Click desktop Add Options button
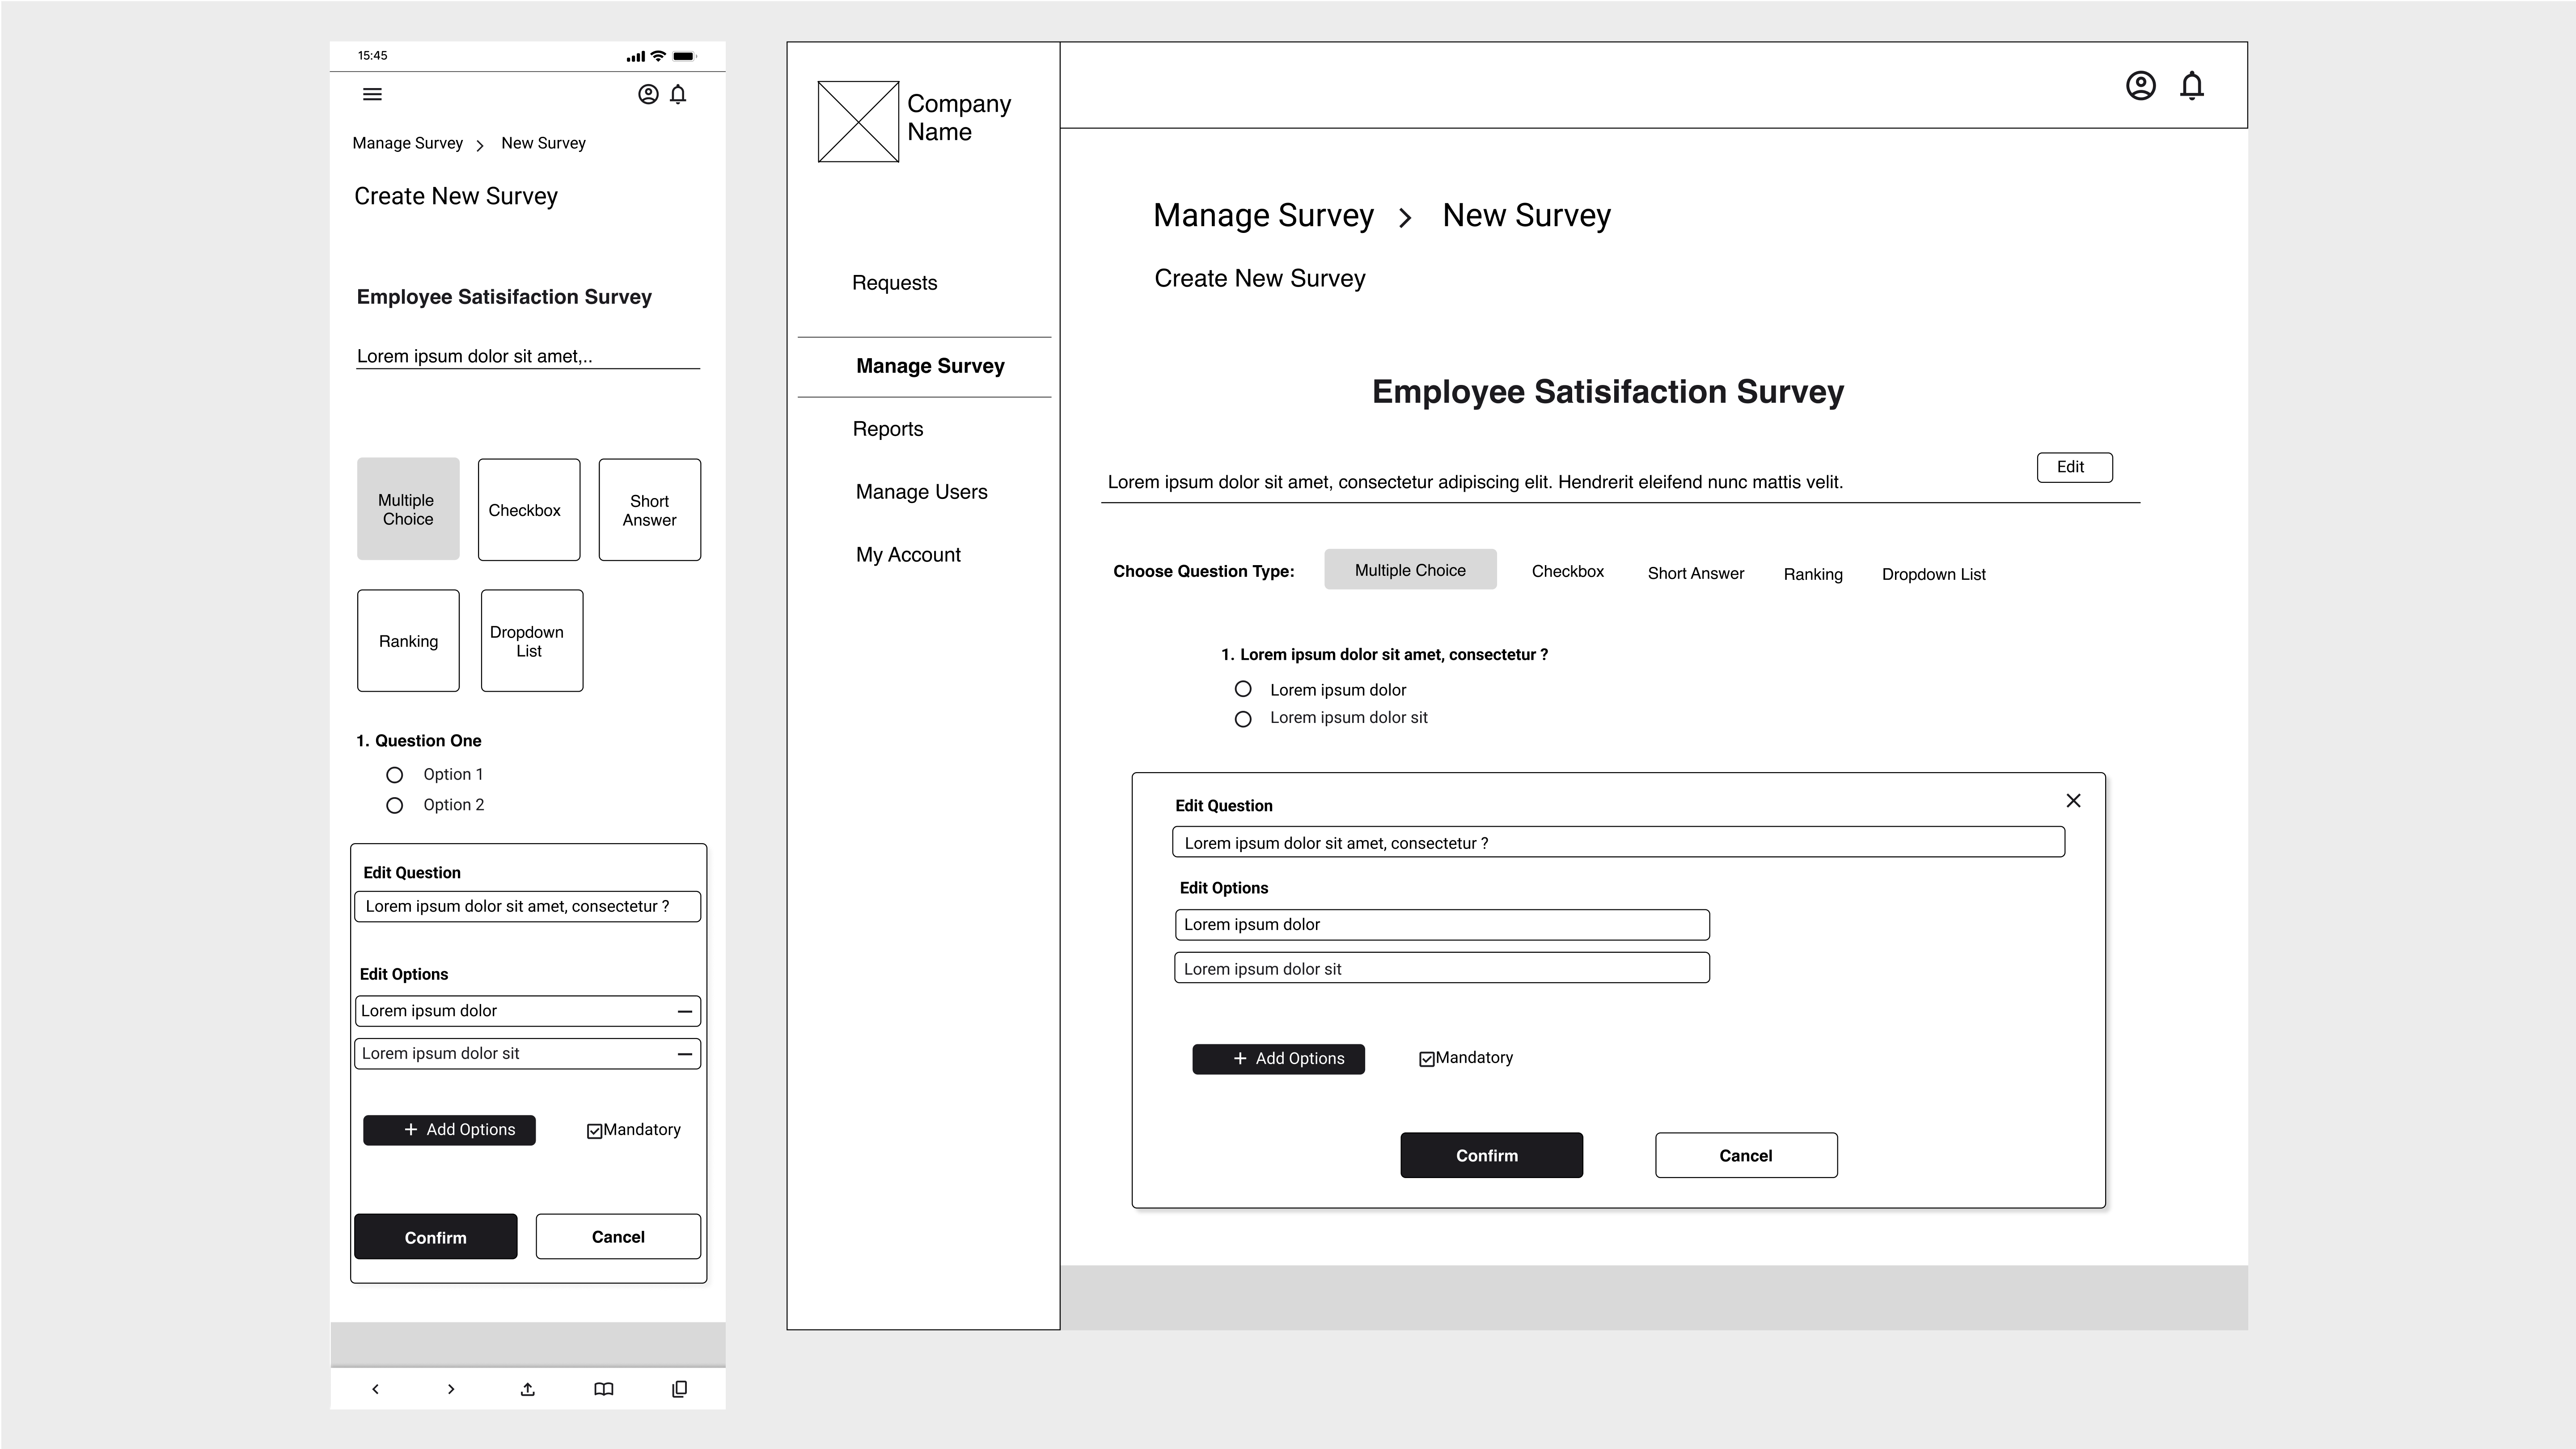Viewport: 2576px width, 1449px height. 1278,1059
